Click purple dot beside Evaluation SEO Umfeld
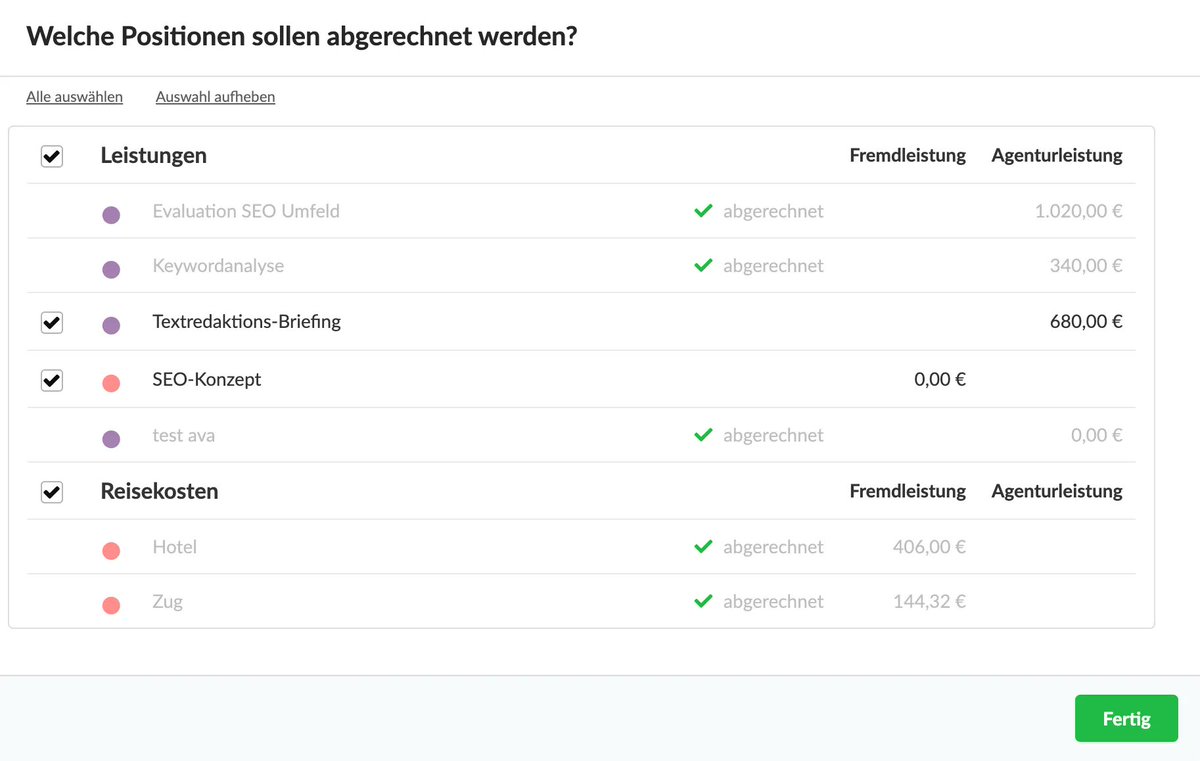Screen dimensions: 1200x761 (x=111, y=215)
